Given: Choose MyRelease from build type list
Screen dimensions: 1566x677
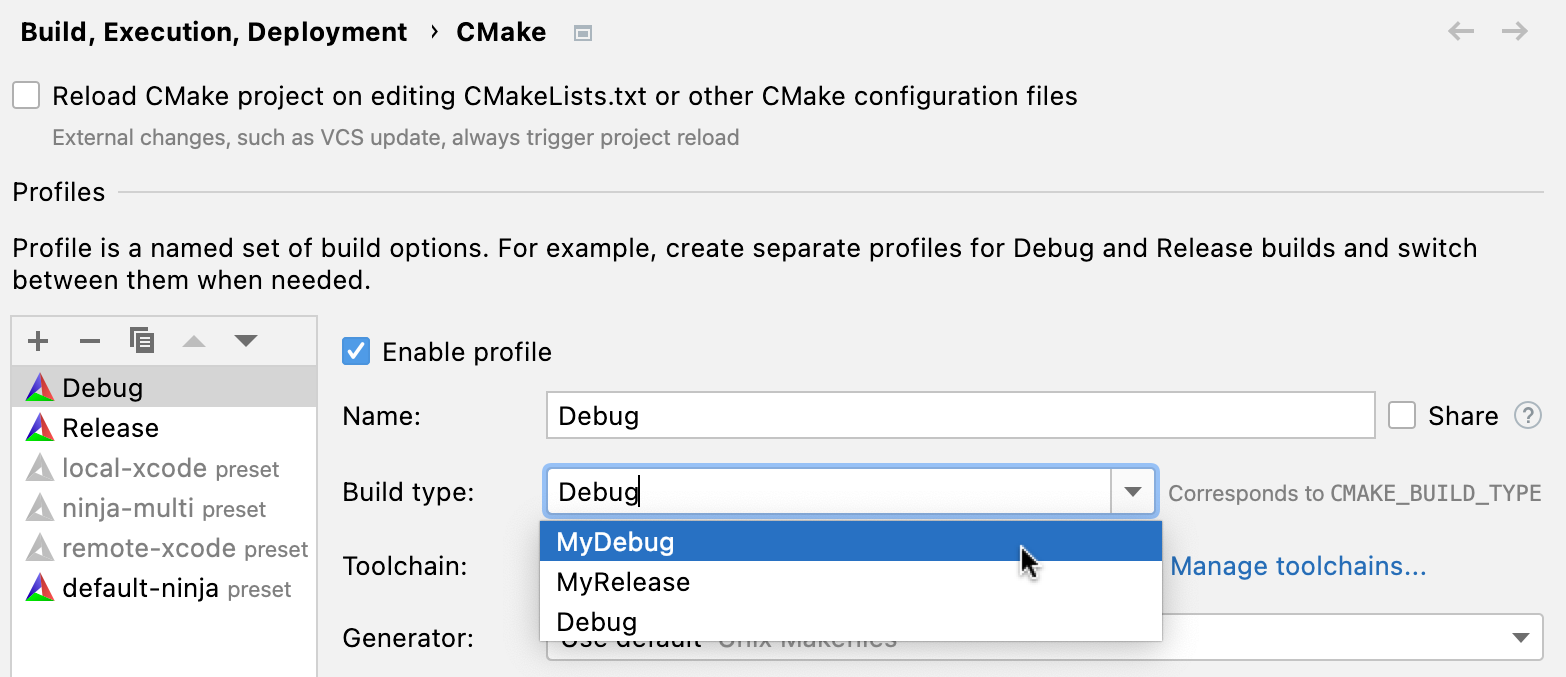Looking at the screenshot, I should tap(623, 582).
